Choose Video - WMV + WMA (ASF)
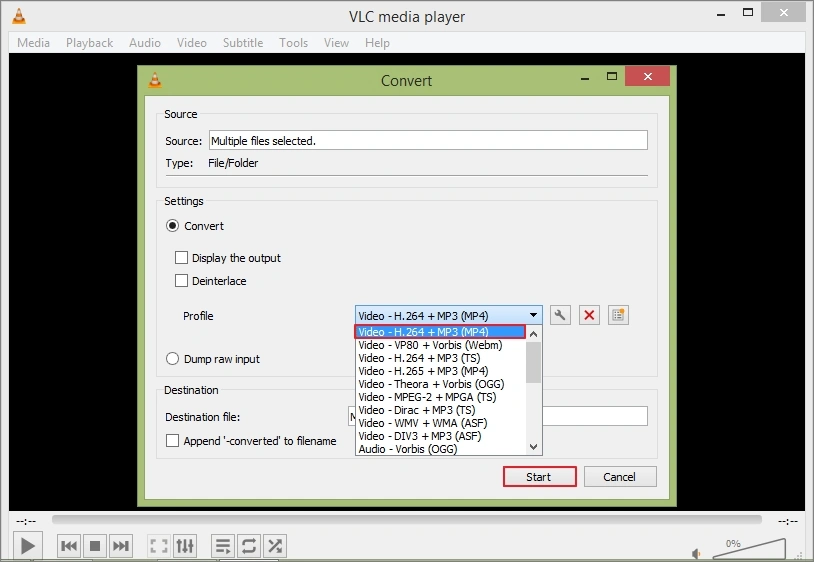The width and height of the screenshot is (814, 562). (441, 423)
